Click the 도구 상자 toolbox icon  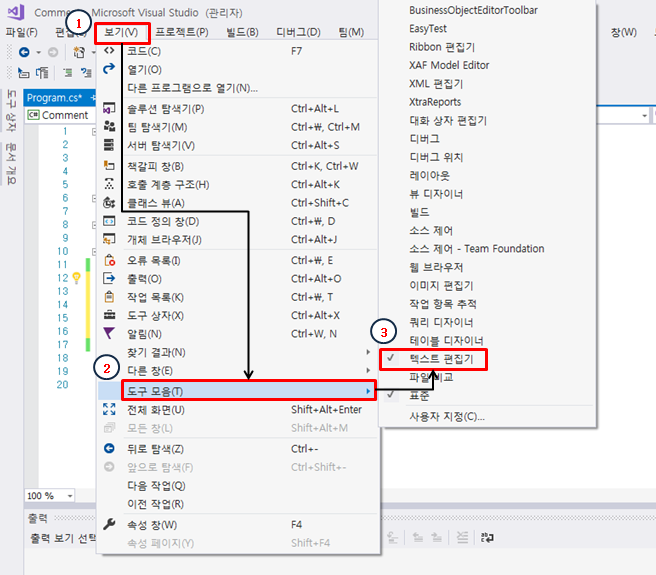tap(109, 315)
